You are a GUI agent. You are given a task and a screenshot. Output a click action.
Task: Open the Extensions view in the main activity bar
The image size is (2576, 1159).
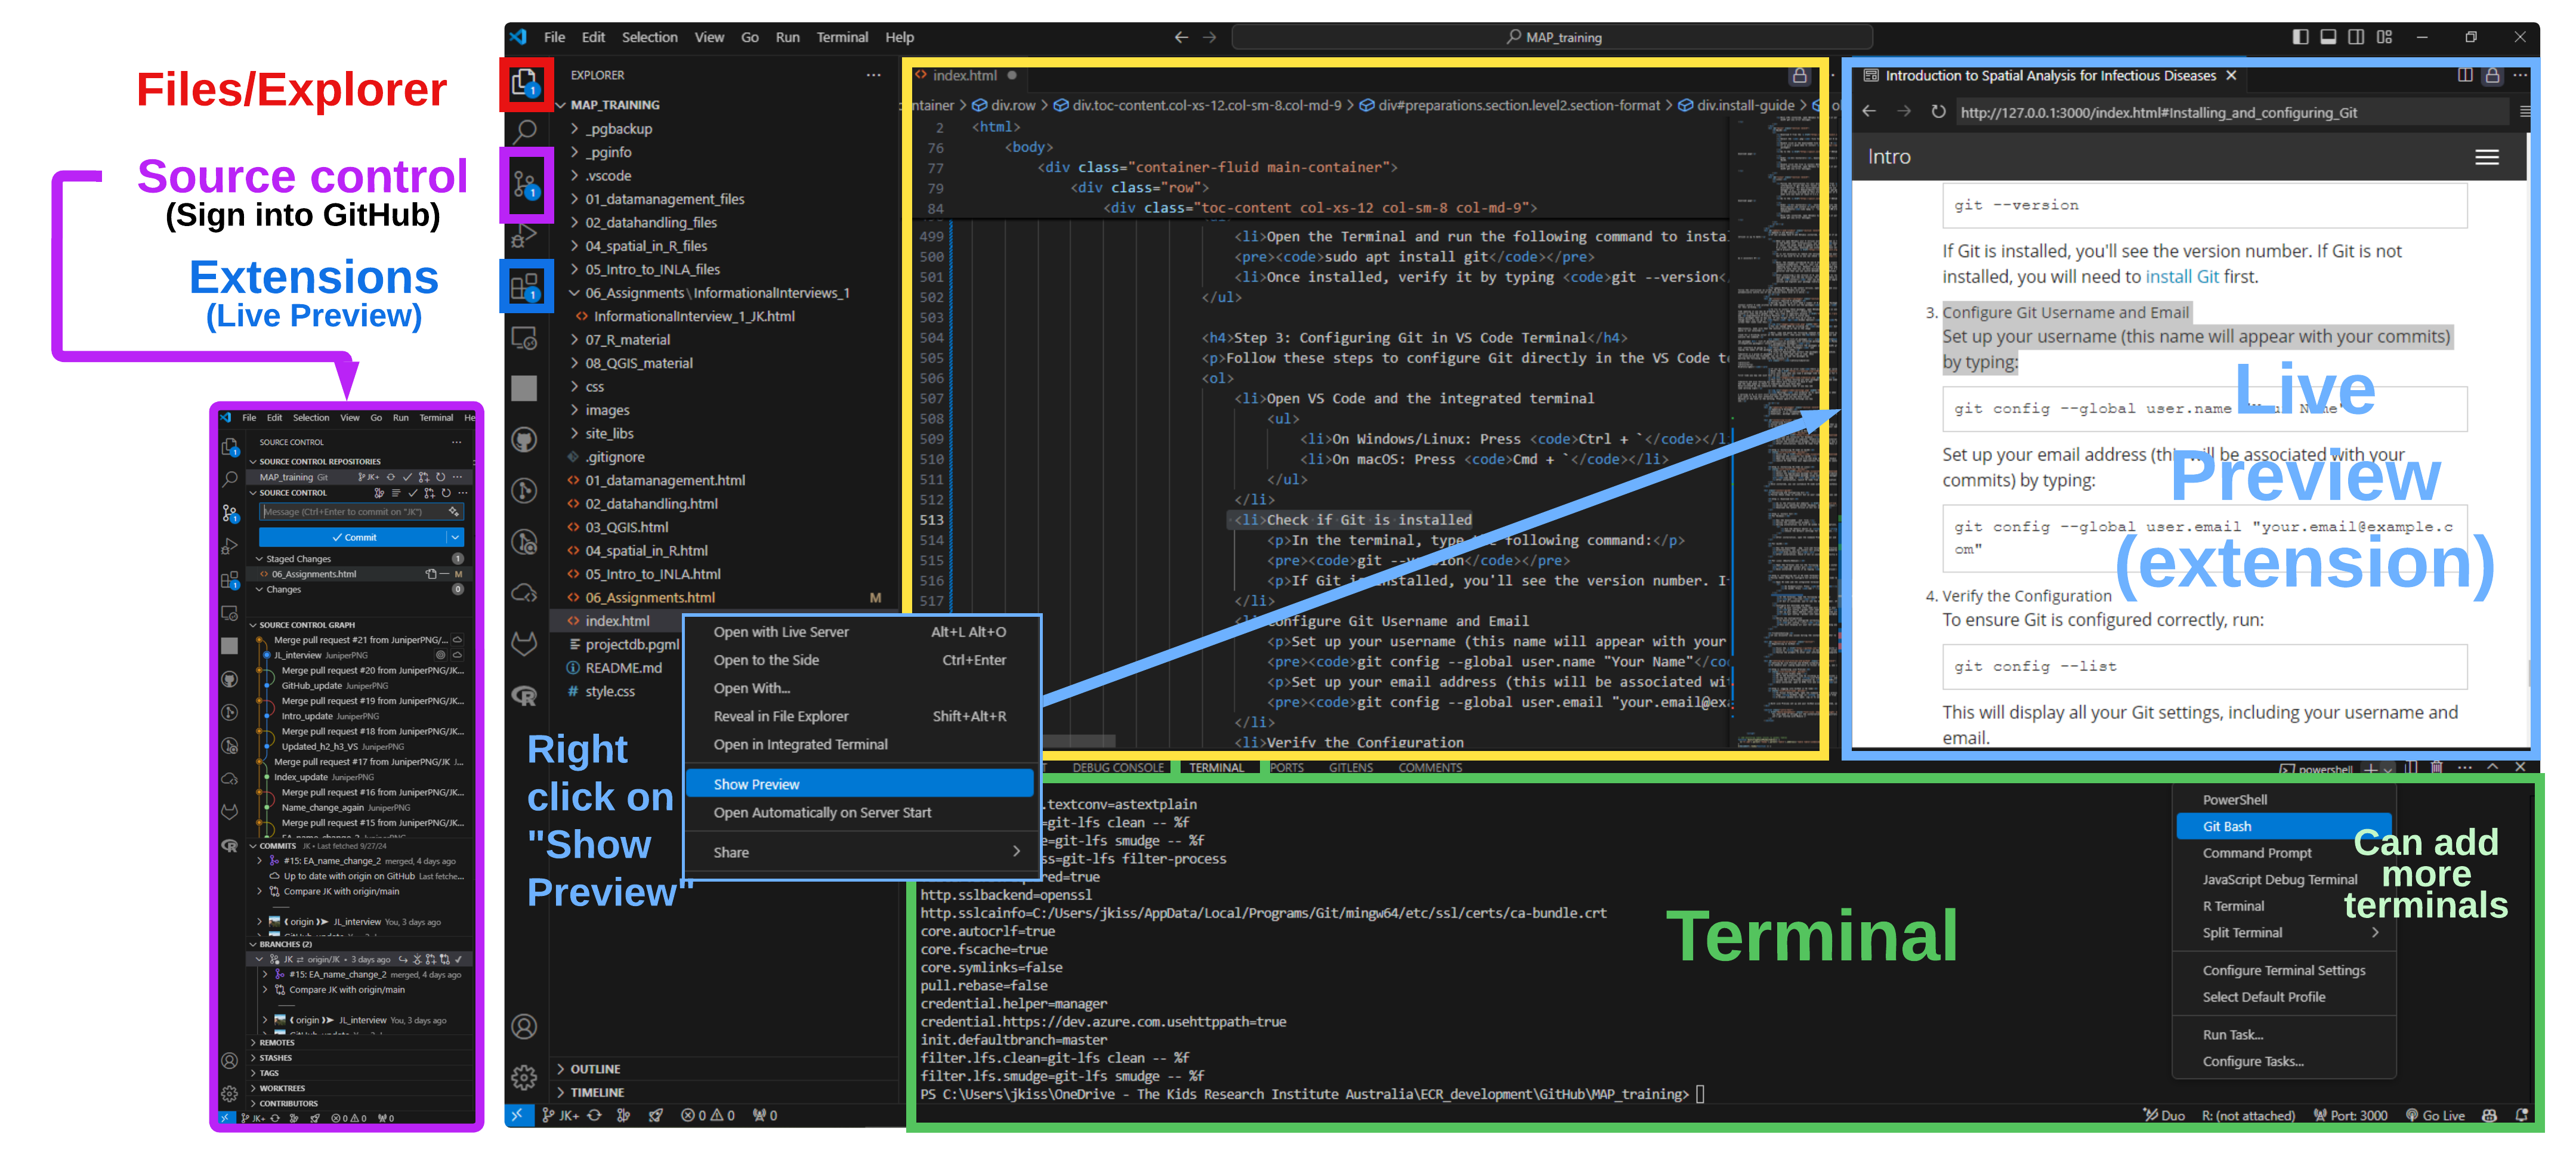[x=525, y=288]
